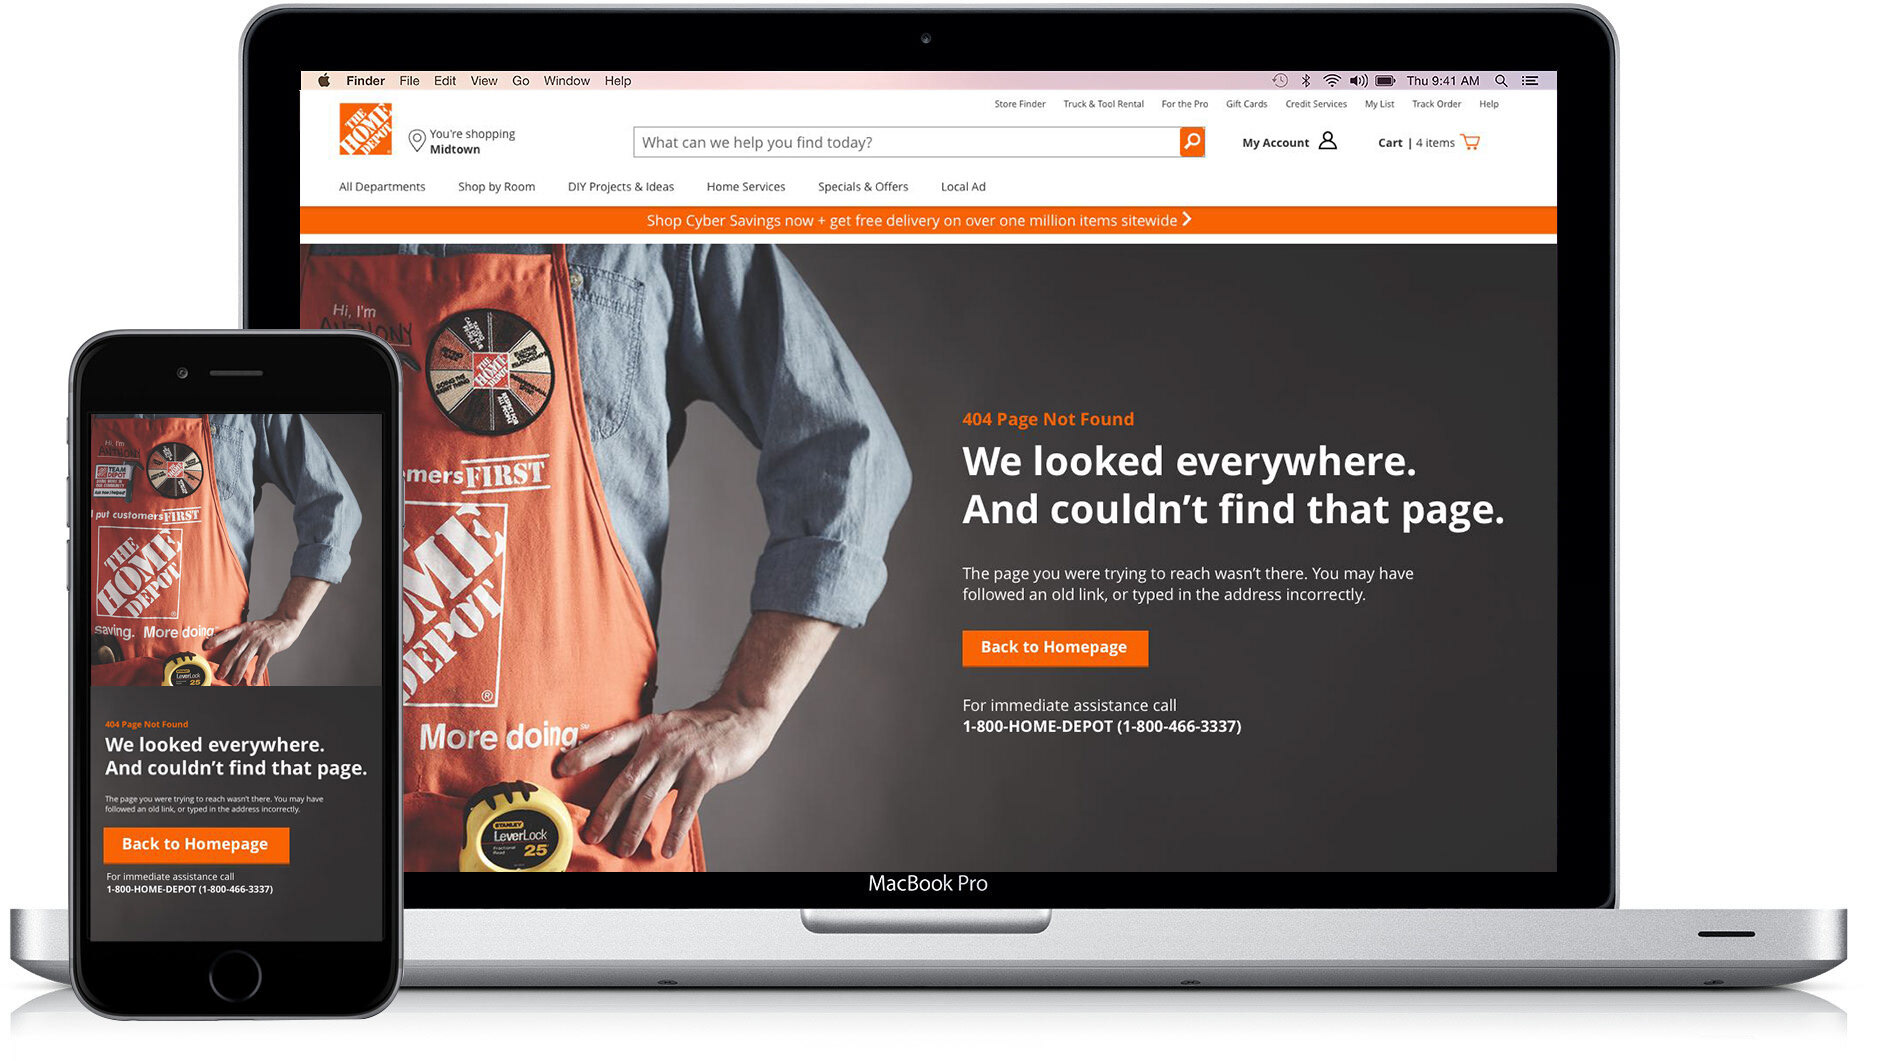
Task: Click the What can we help search field
Action: pyautogui.click(x=906, y=142)
